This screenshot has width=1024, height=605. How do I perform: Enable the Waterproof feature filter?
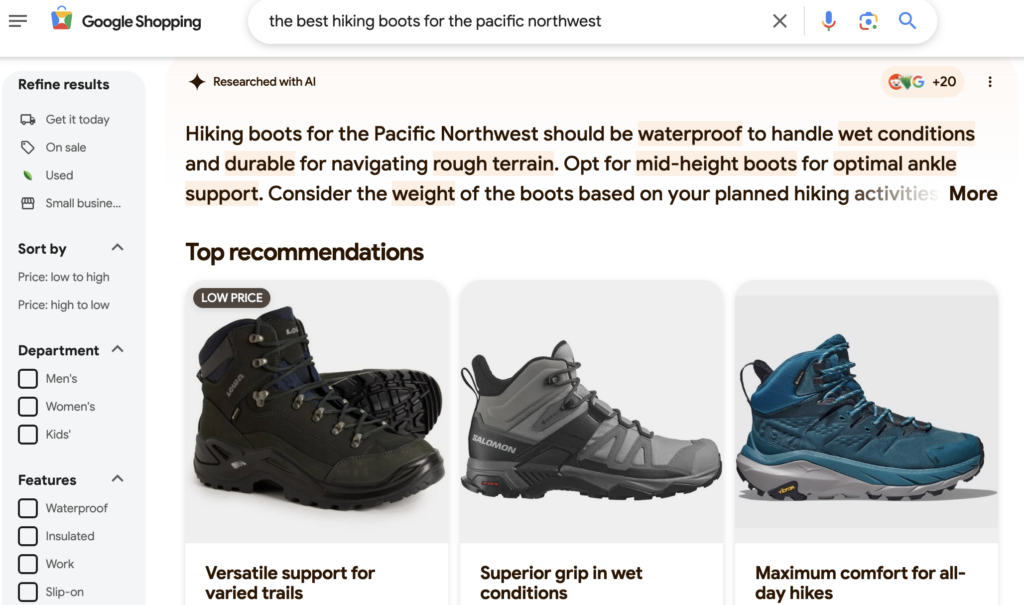coord(27,508)
